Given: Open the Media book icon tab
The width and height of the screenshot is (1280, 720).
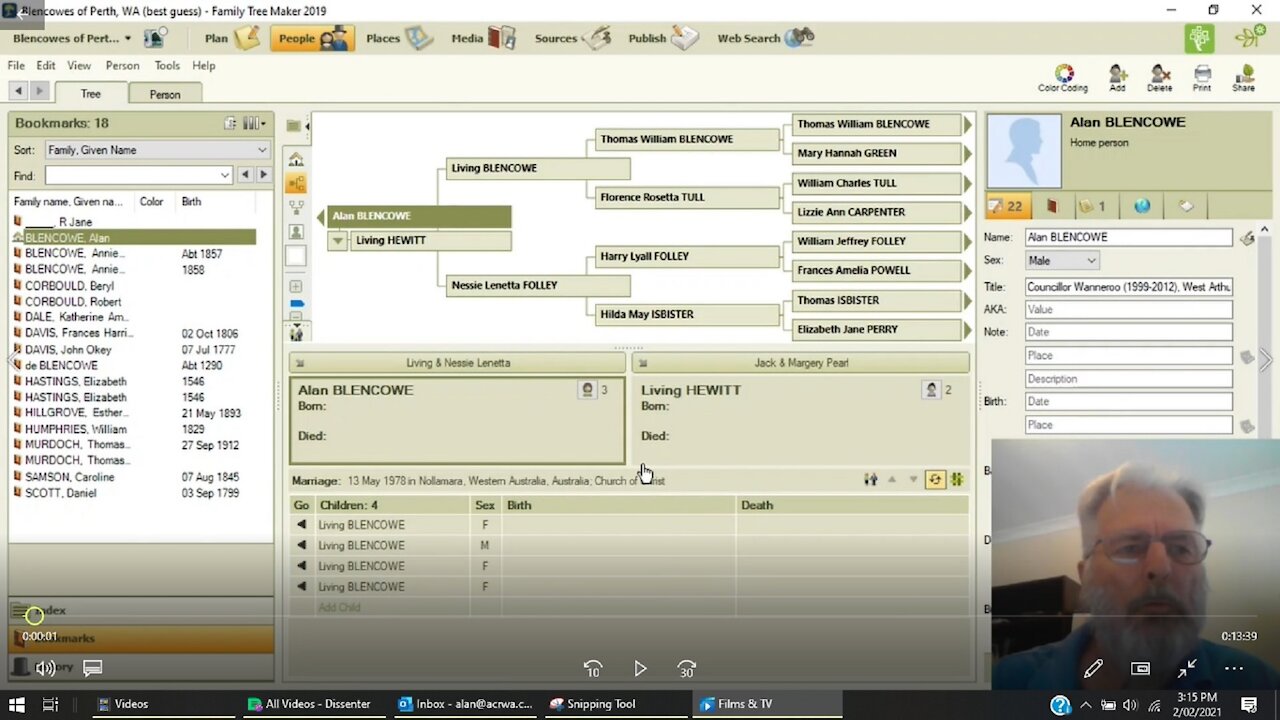Looking at the screenshot, I should 1052,206.
